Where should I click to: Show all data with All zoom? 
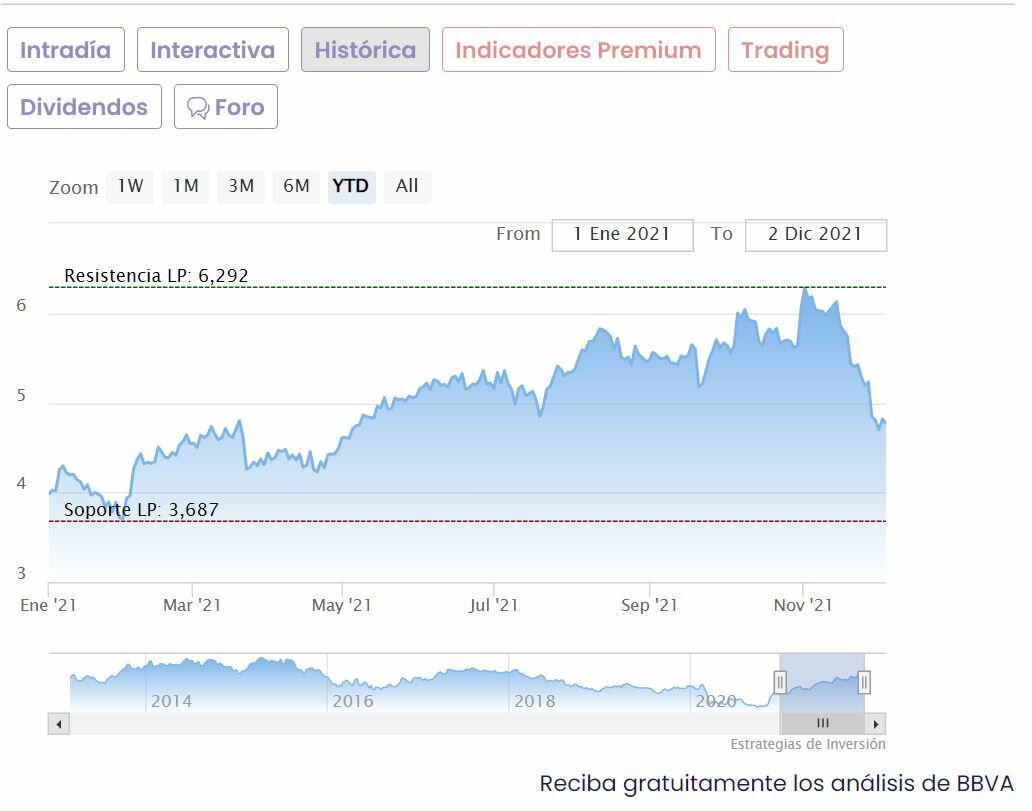point(407,186)
